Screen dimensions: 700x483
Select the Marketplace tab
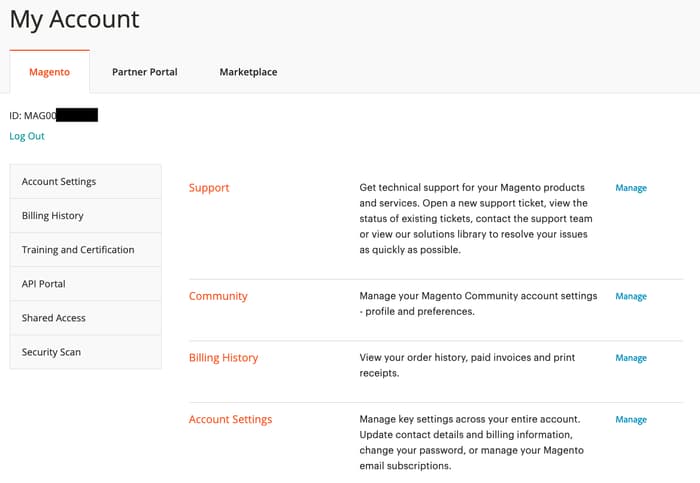pos(248,72)
